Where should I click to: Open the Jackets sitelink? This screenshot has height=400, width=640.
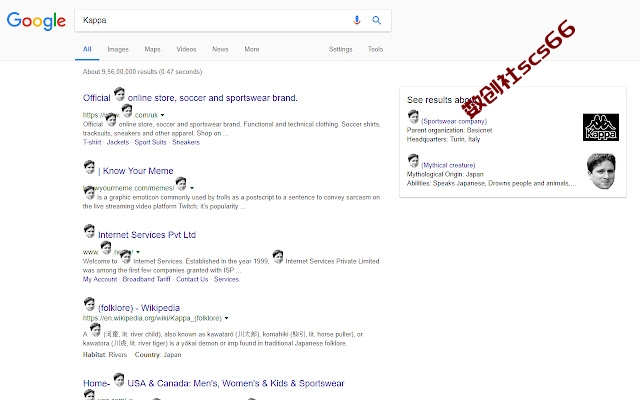(118, 142)
